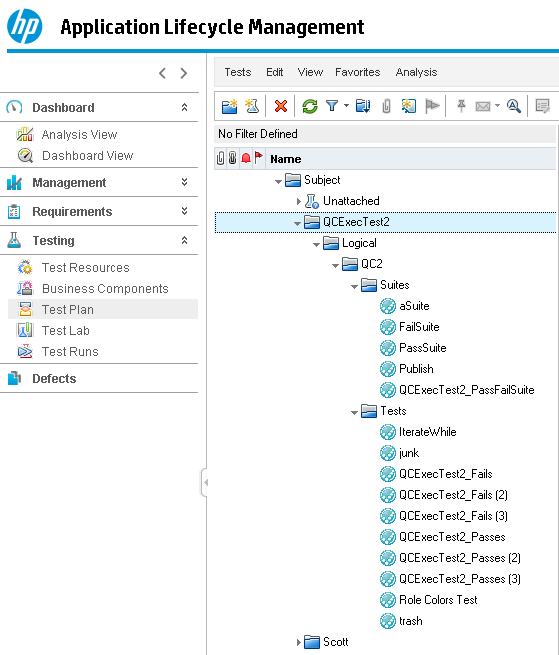The height and width of the screenshot is (655, 559).
Task: Click the Filter funnel icon
Action: (332, 106)
